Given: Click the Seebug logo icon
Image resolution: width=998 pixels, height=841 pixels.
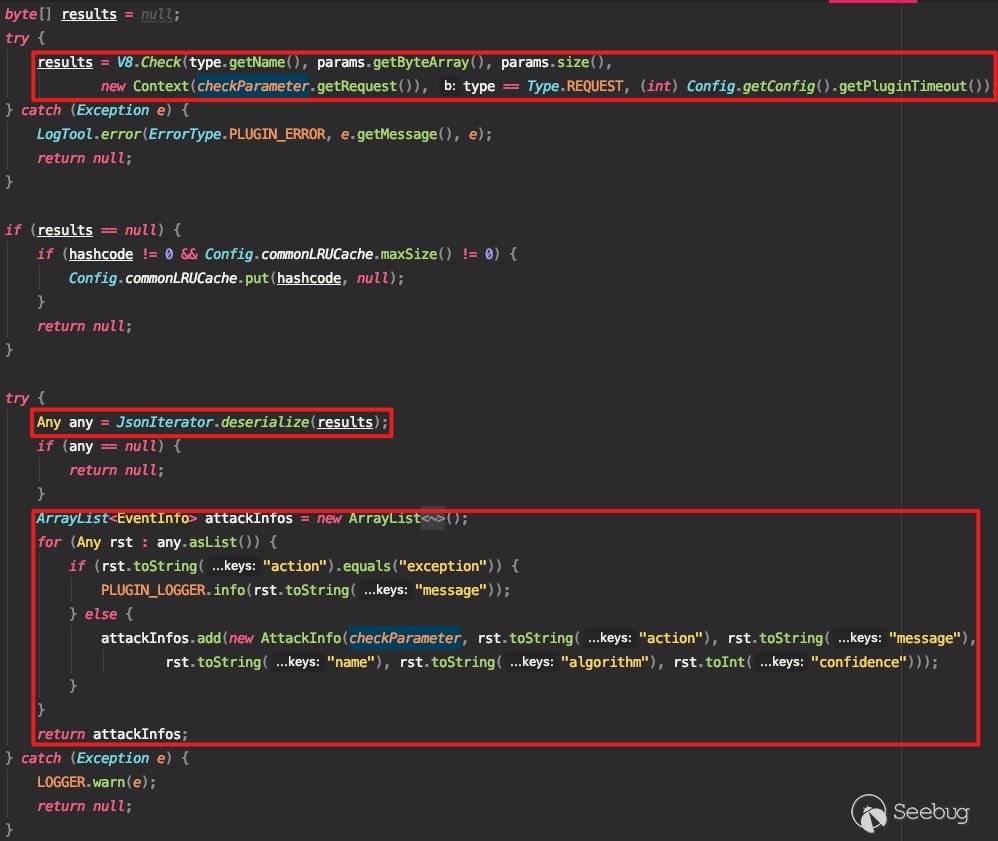Looking at the screenshot, I should 868,811.
